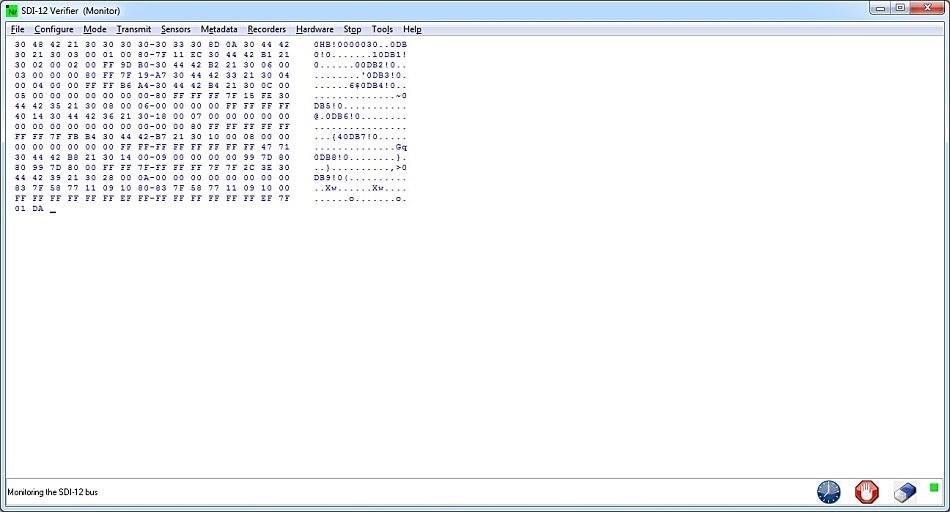Open the Help menu

412,29
